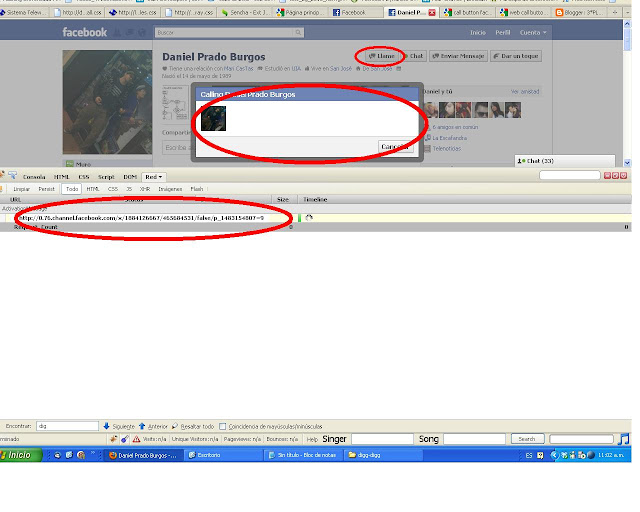
Task: Close the Daniel P... browser tab
Action: coord(432,13)
